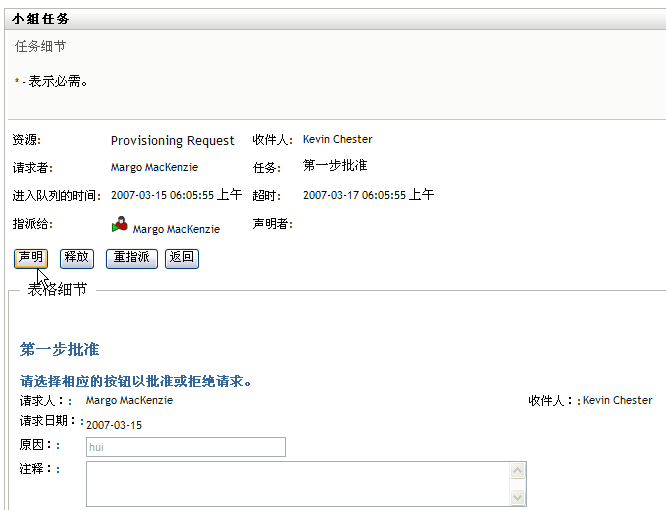The height and width of the screenshot is (510, 666).
Task: Click the 原因 input field containing hui
Action: coord(186,447)
